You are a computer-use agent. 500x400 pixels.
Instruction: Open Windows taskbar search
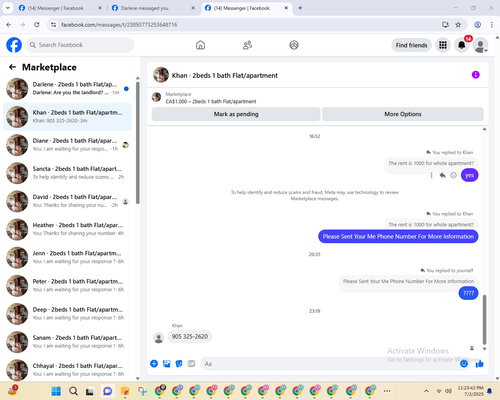click(73, 391)
